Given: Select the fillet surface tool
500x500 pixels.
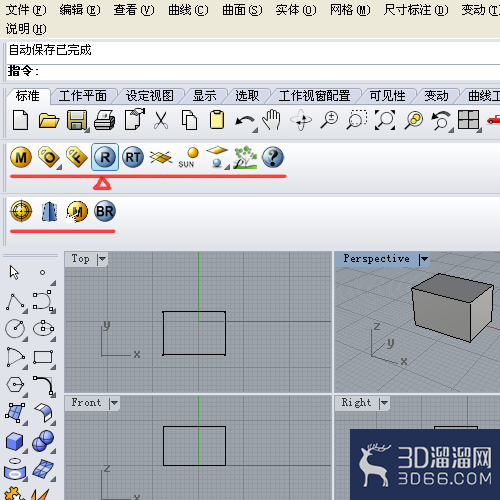Looking at the screenshot, I should click(43, 413).
